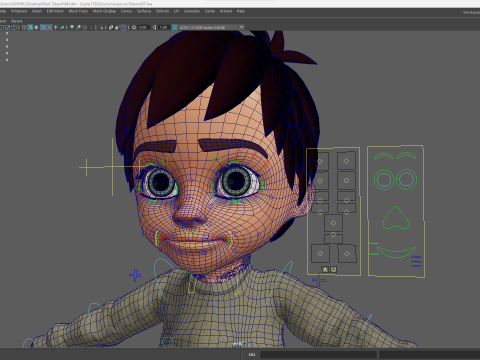The height and width of the screenshot is (360, 480).
Task: Click the gamma reset icon
Action: pos(154,27)
